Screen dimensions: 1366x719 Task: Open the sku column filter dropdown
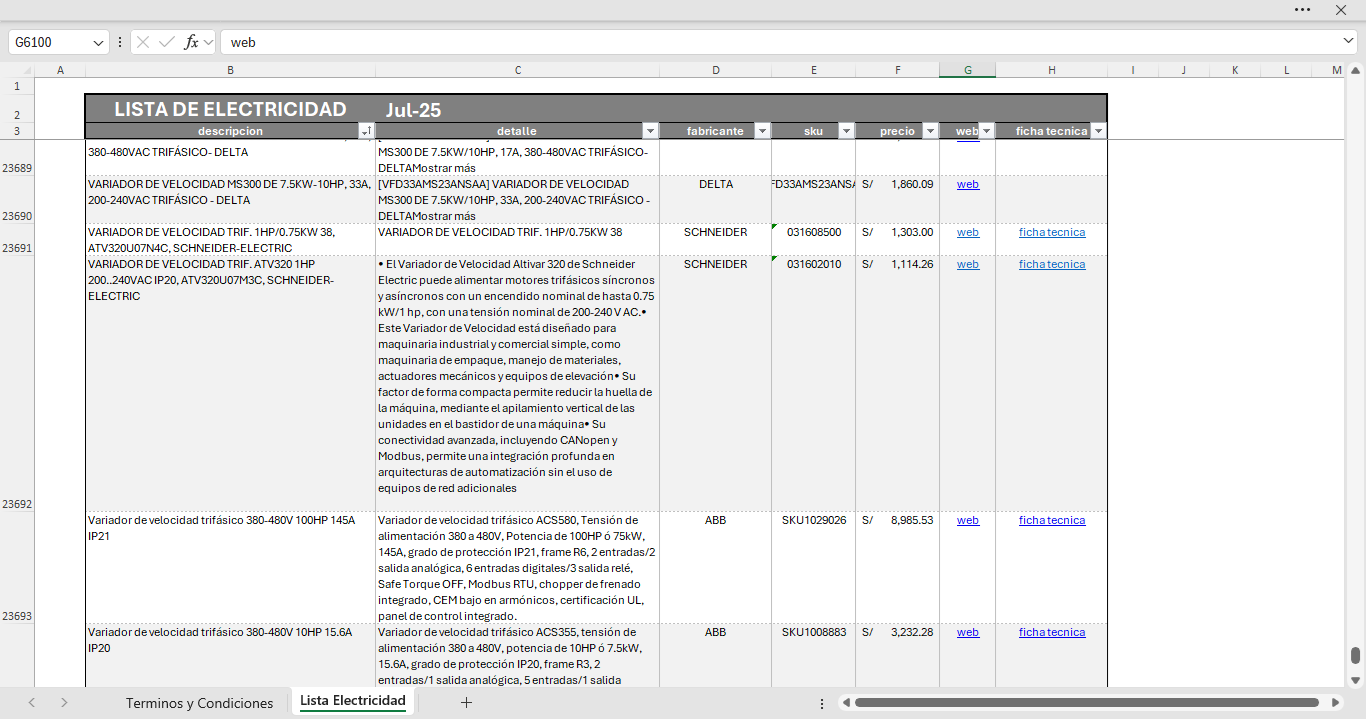click(846, 131)
